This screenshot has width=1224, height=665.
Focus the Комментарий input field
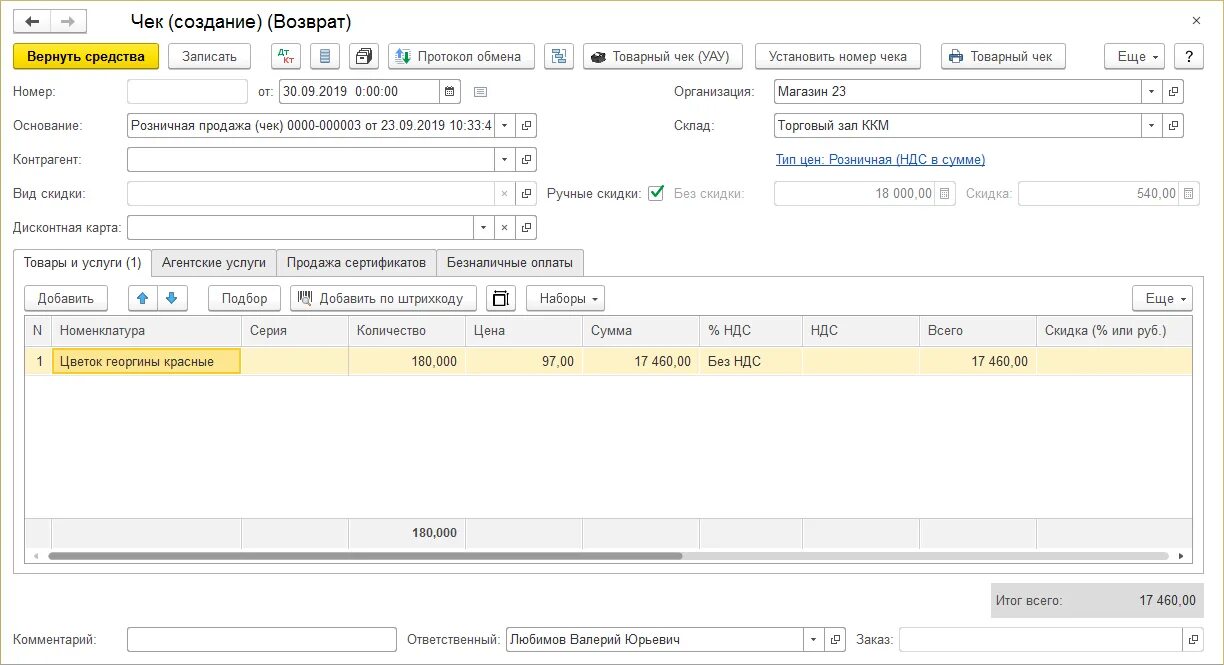262,639
